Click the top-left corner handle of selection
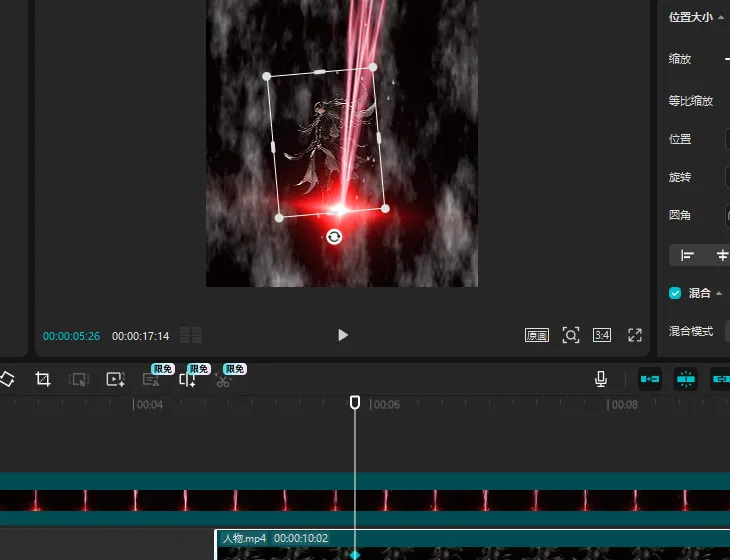 pos(266,76)
